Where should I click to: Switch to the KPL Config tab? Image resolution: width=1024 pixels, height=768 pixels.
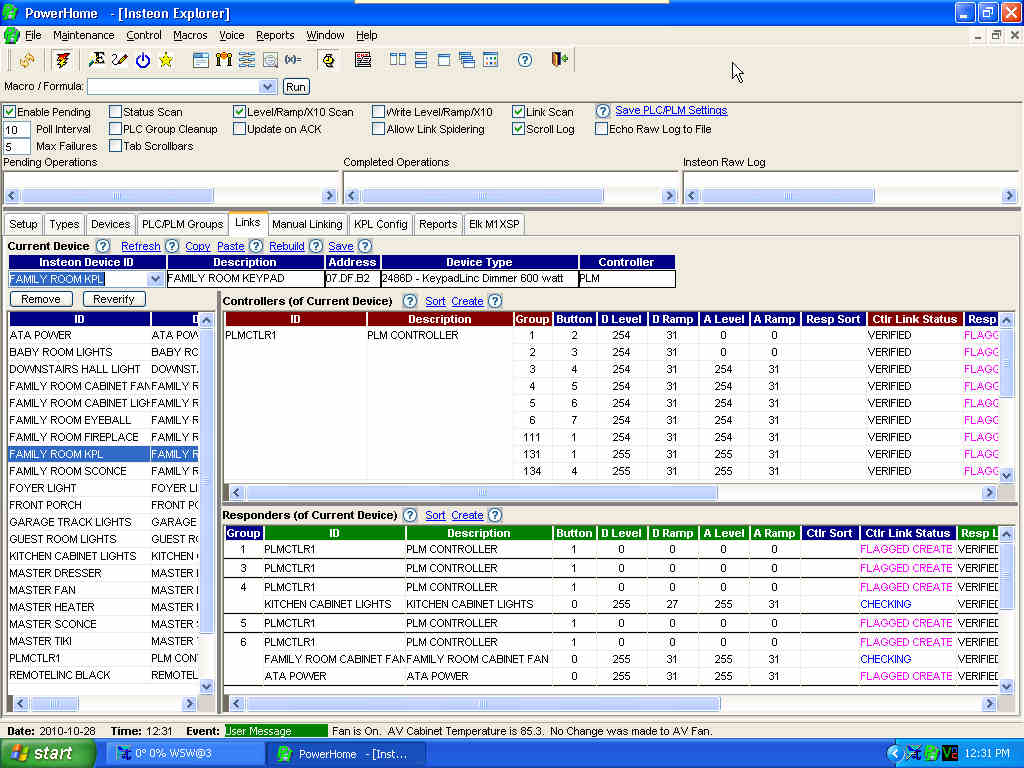click(381, 224)
